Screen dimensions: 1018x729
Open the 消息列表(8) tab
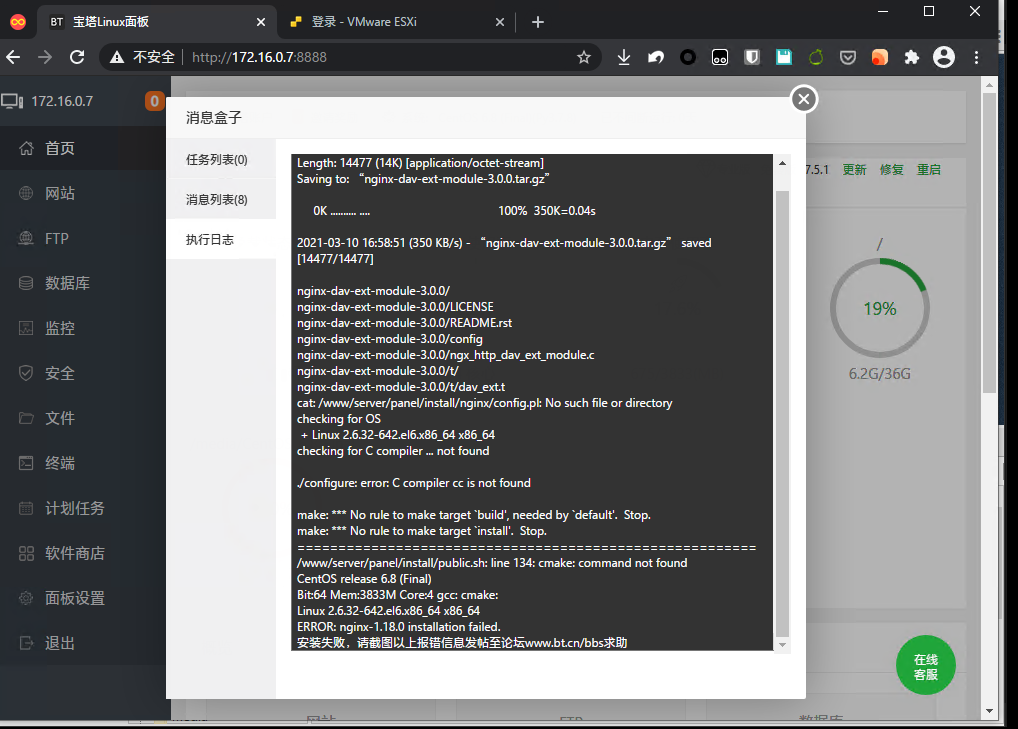(x=221, y=199)
